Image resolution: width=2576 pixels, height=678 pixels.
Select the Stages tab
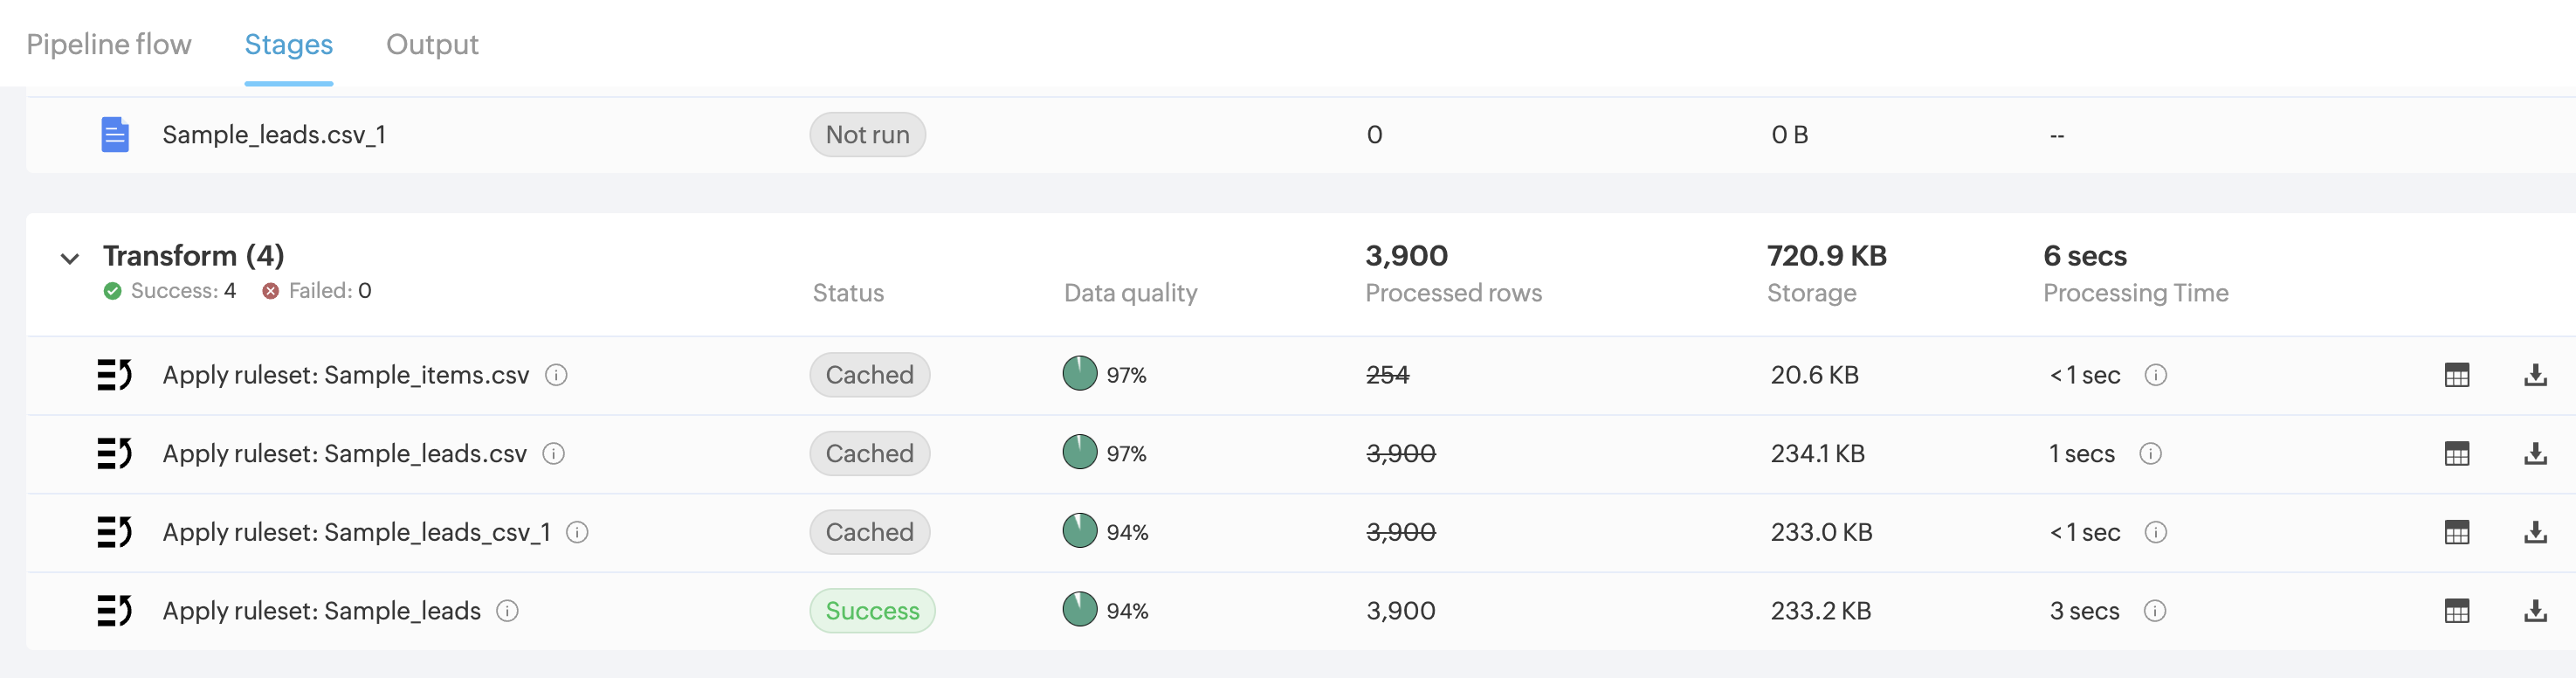pos(288,44)
